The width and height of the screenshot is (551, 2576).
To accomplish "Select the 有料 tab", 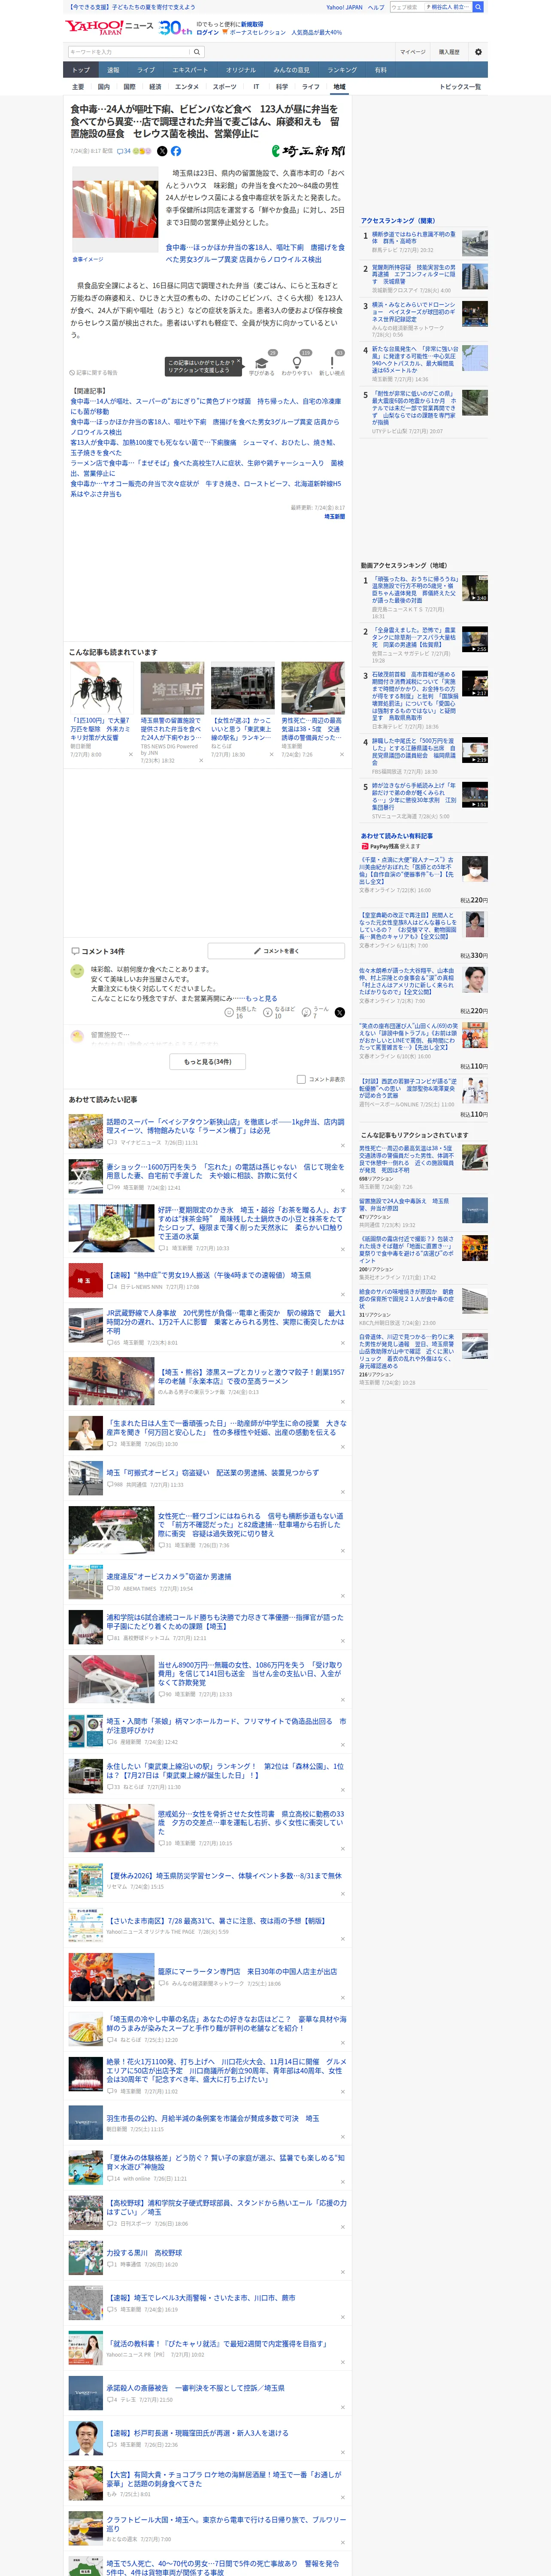I will point(380,70).
